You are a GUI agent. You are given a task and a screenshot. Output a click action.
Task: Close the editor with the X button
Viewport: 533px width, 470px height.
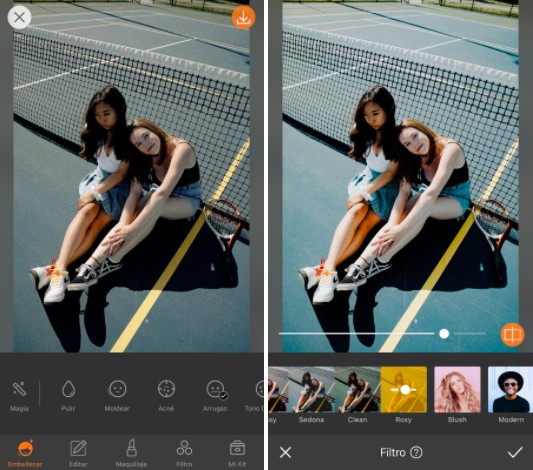click(x=19, y=17)
